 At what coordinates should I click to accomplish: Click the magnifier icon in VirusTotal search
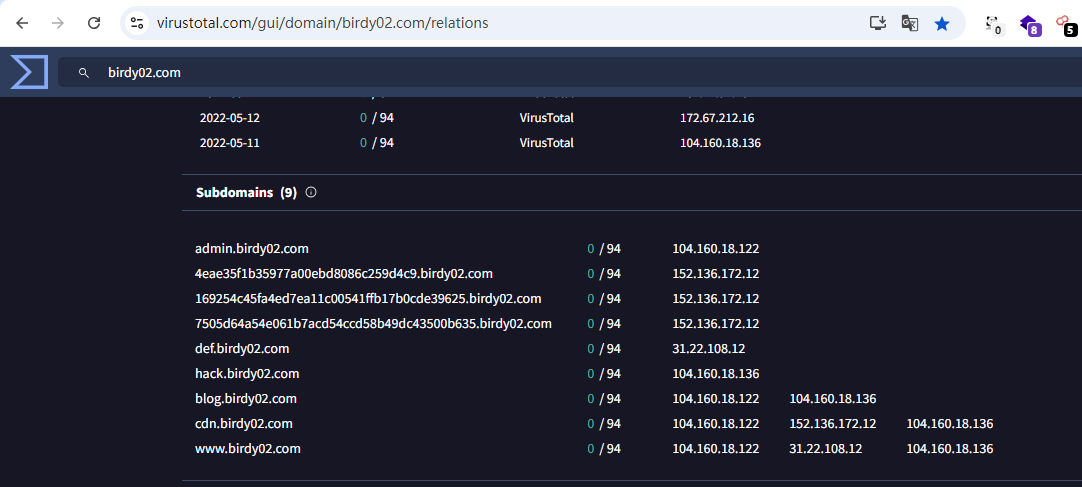tap(84, 73)
